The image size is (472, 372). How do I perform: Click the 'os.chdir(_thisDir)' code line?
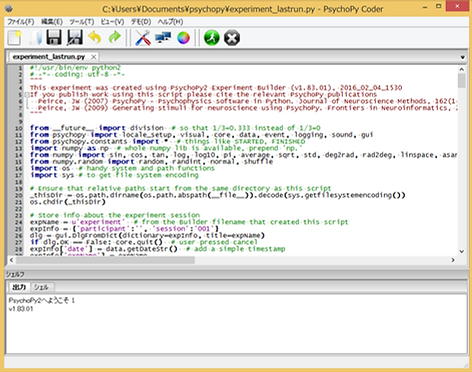pos(68,202)
